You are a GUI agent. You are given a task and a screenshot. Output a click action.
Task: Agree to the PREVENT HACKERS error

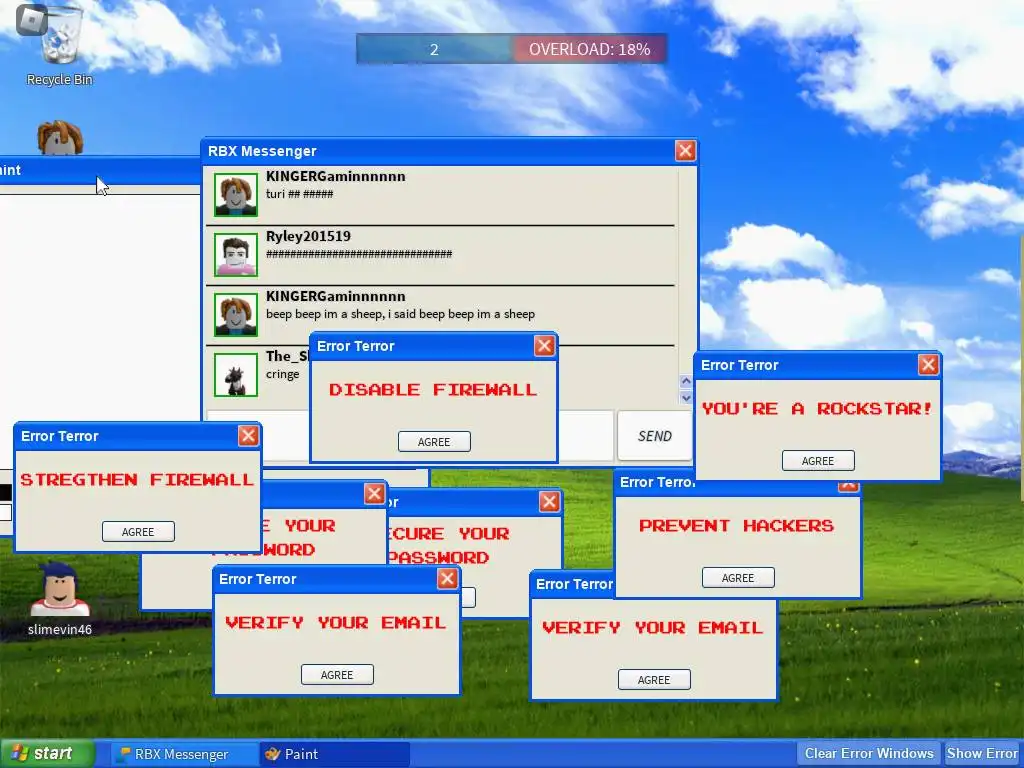point(739,578)
